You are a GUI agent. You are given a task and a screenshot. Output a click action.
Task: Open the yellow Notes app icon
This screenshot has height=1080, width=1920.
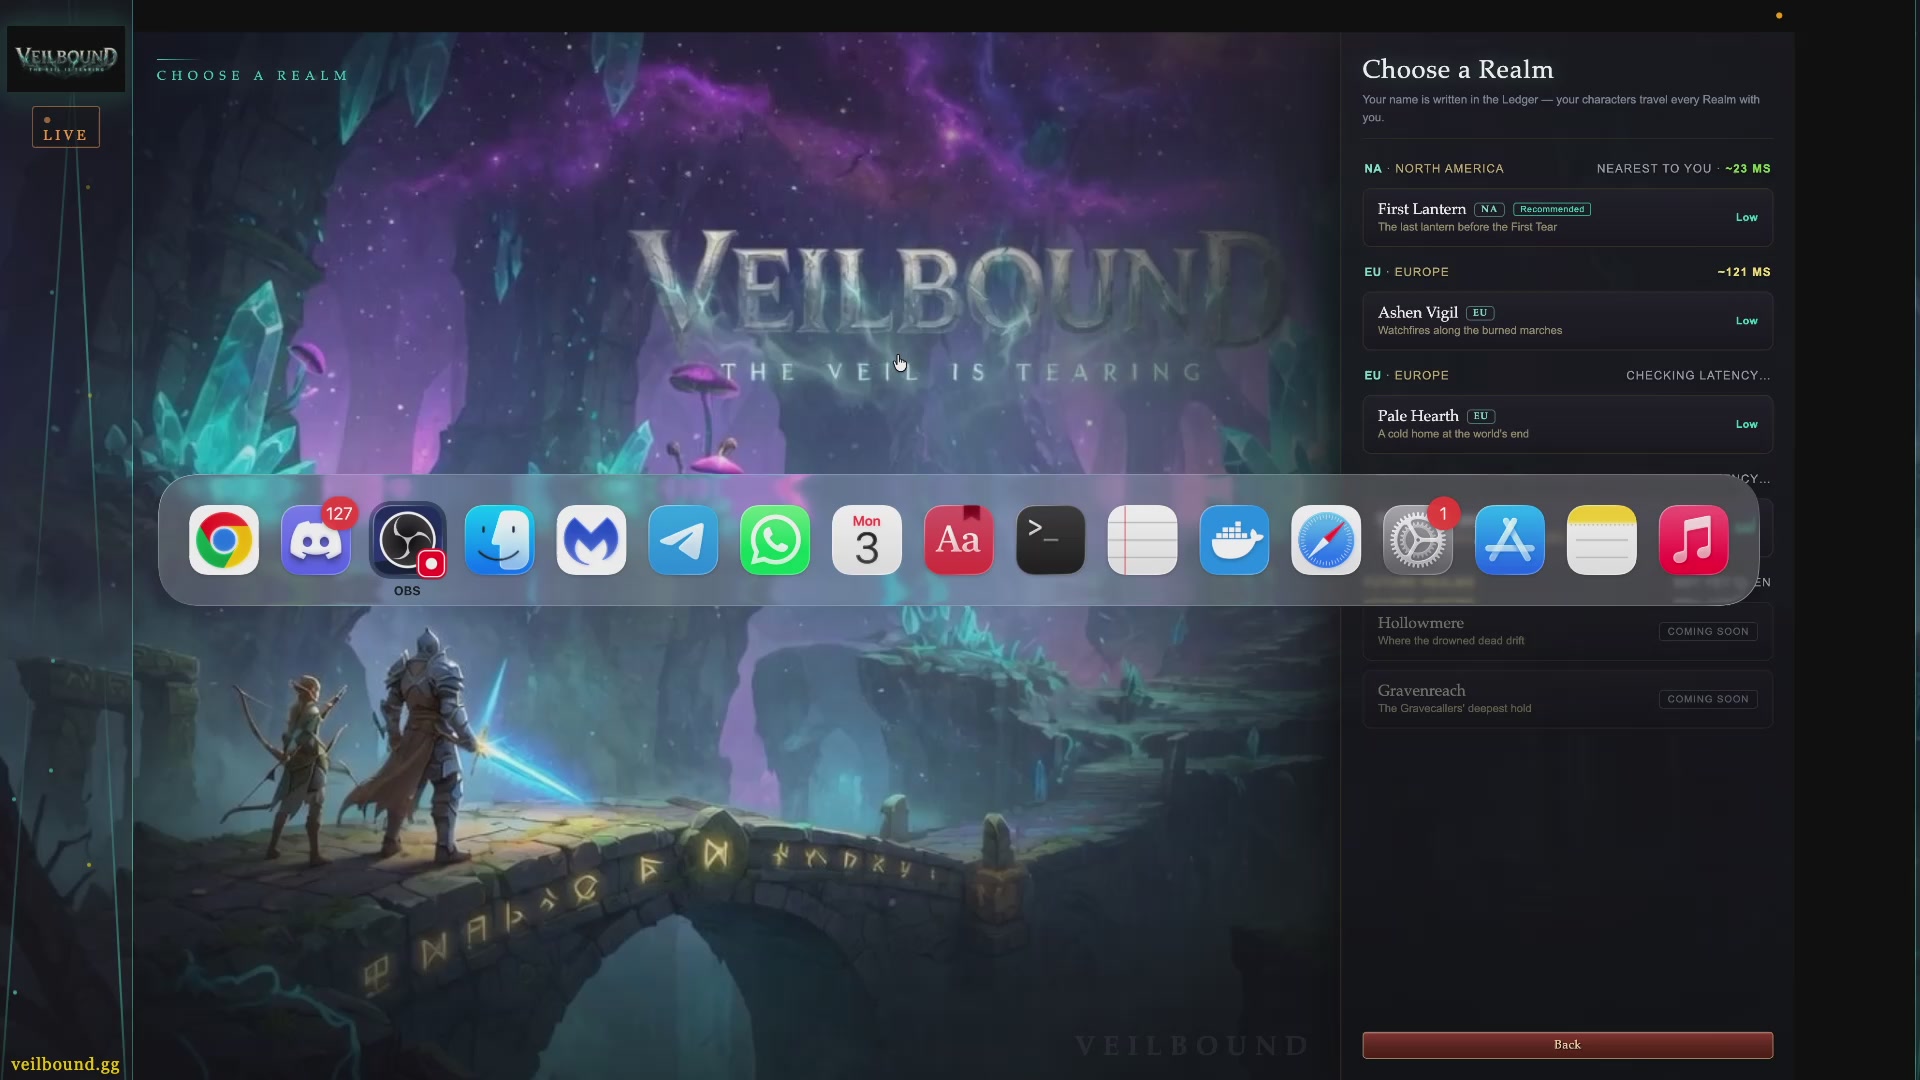[x=1602, y=540]
